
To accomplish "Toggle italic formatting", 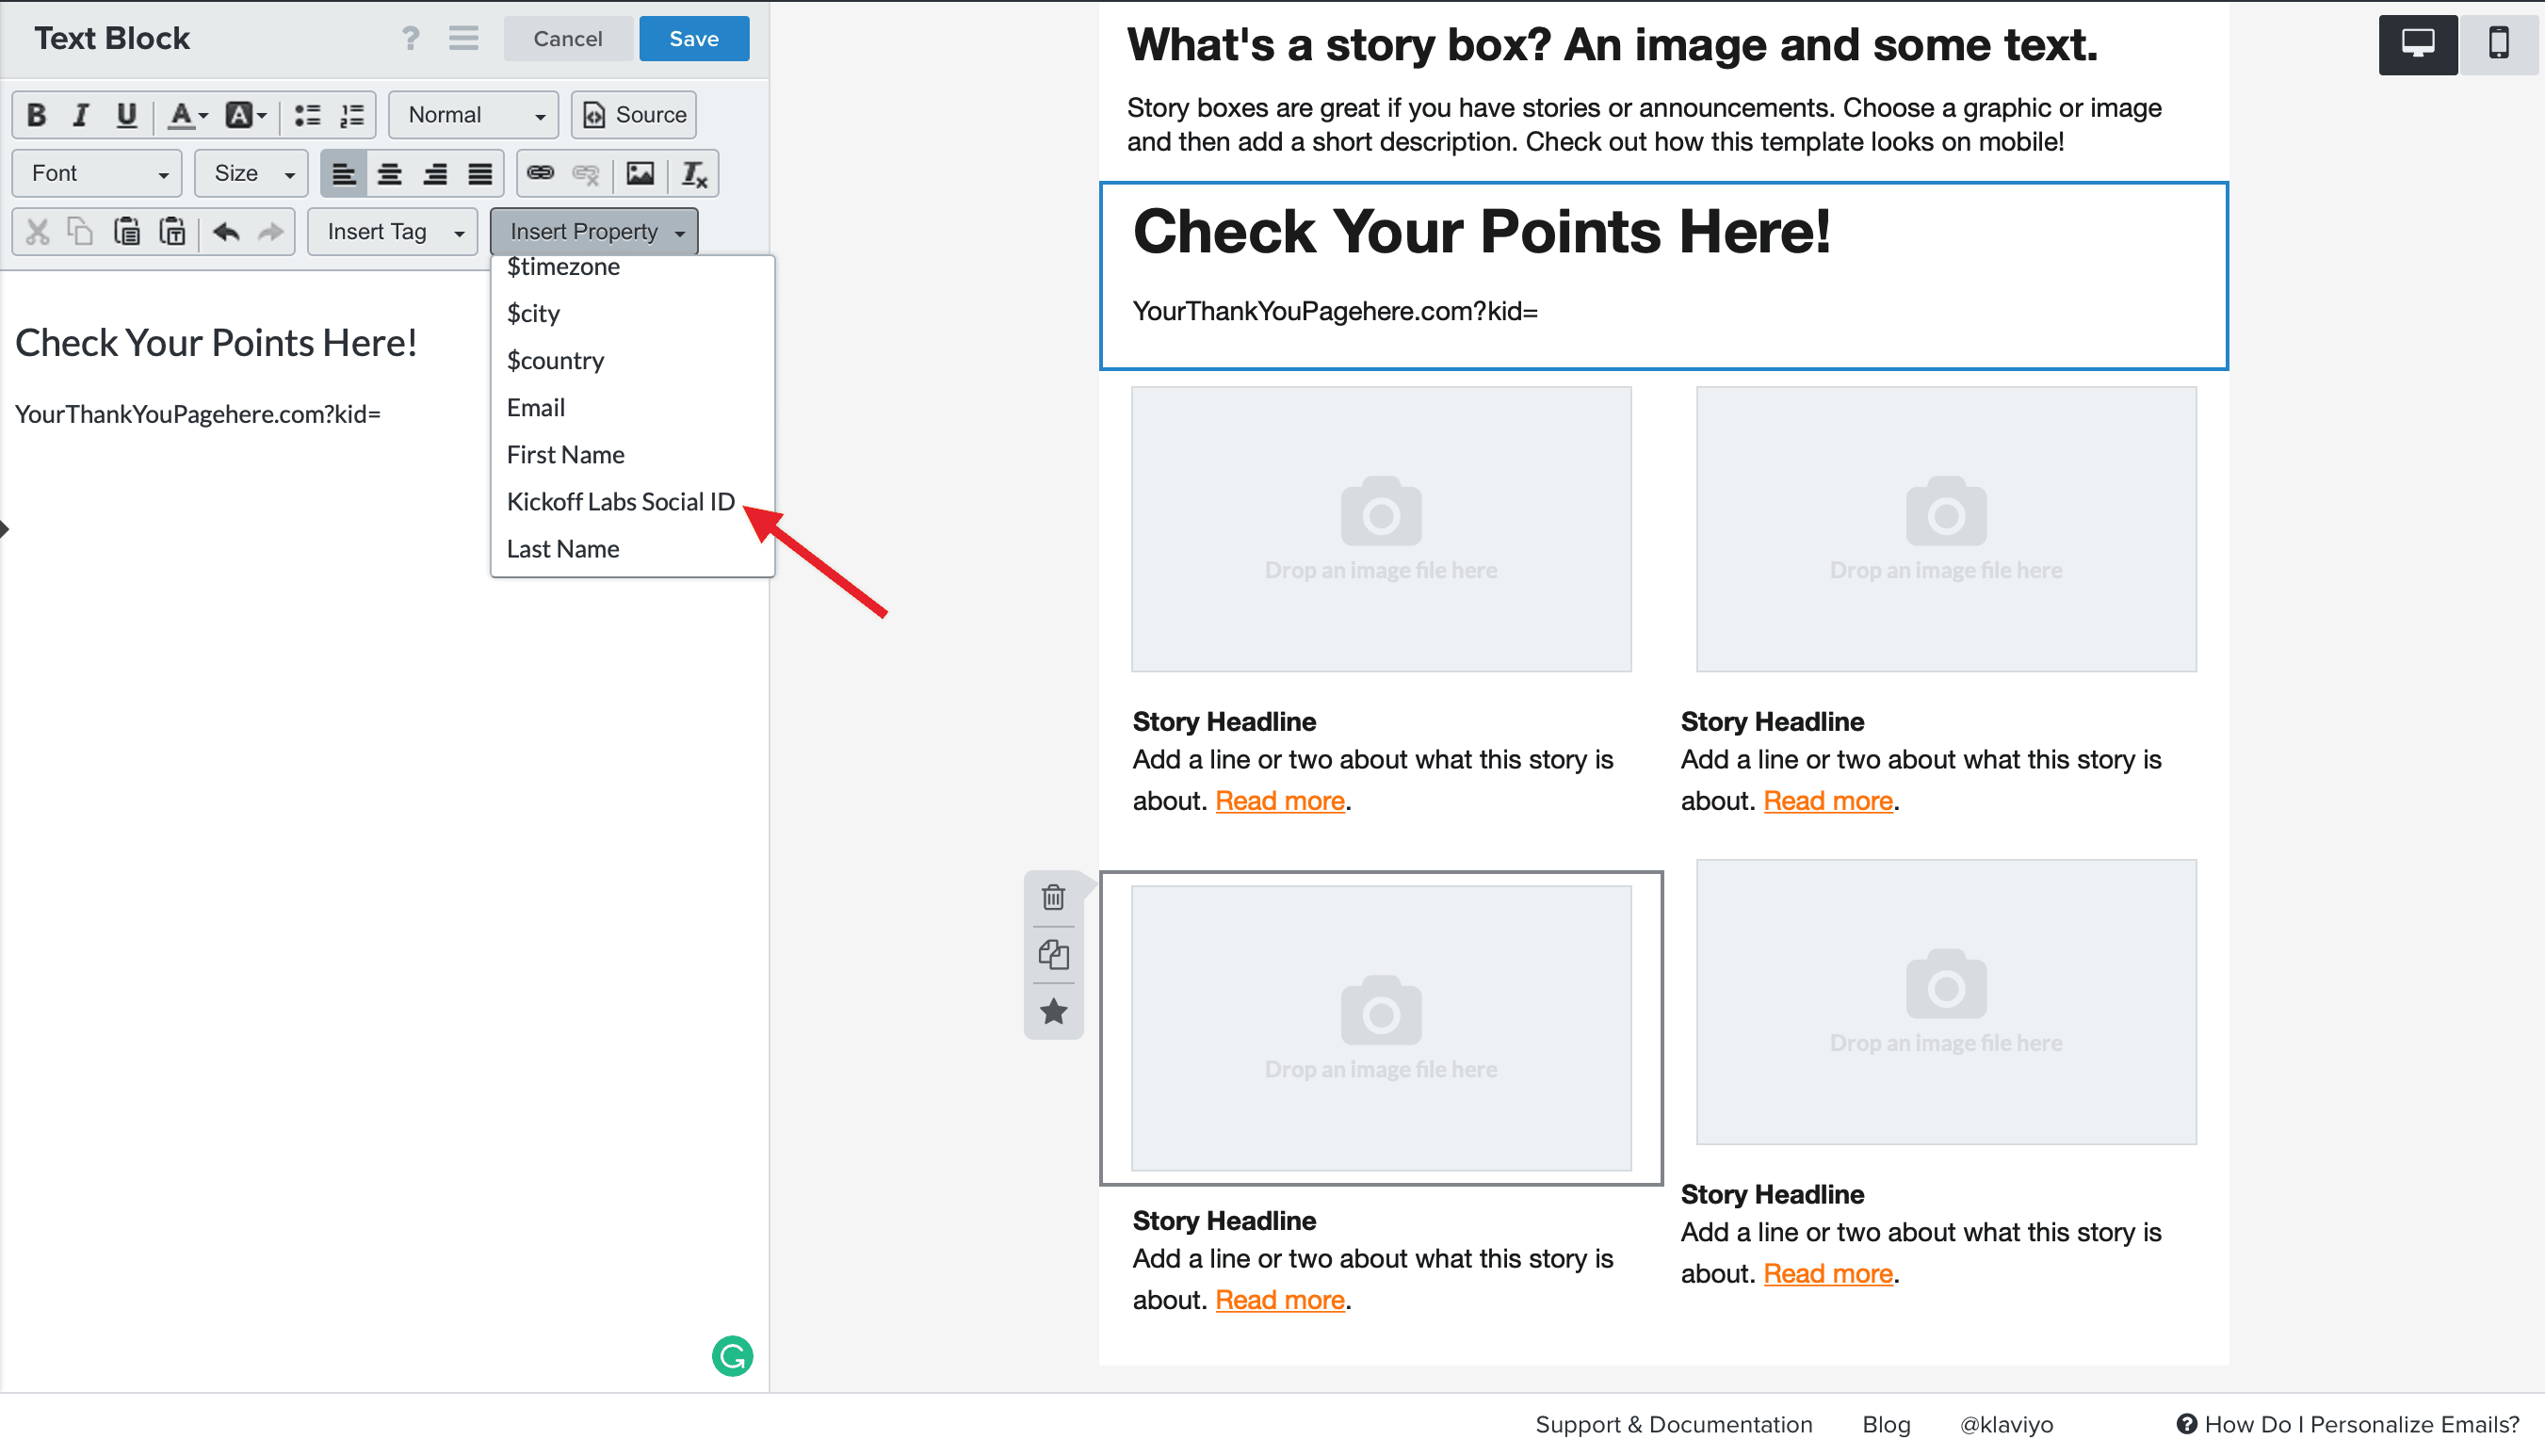I will pyautogui.click(x=81, y=115).
